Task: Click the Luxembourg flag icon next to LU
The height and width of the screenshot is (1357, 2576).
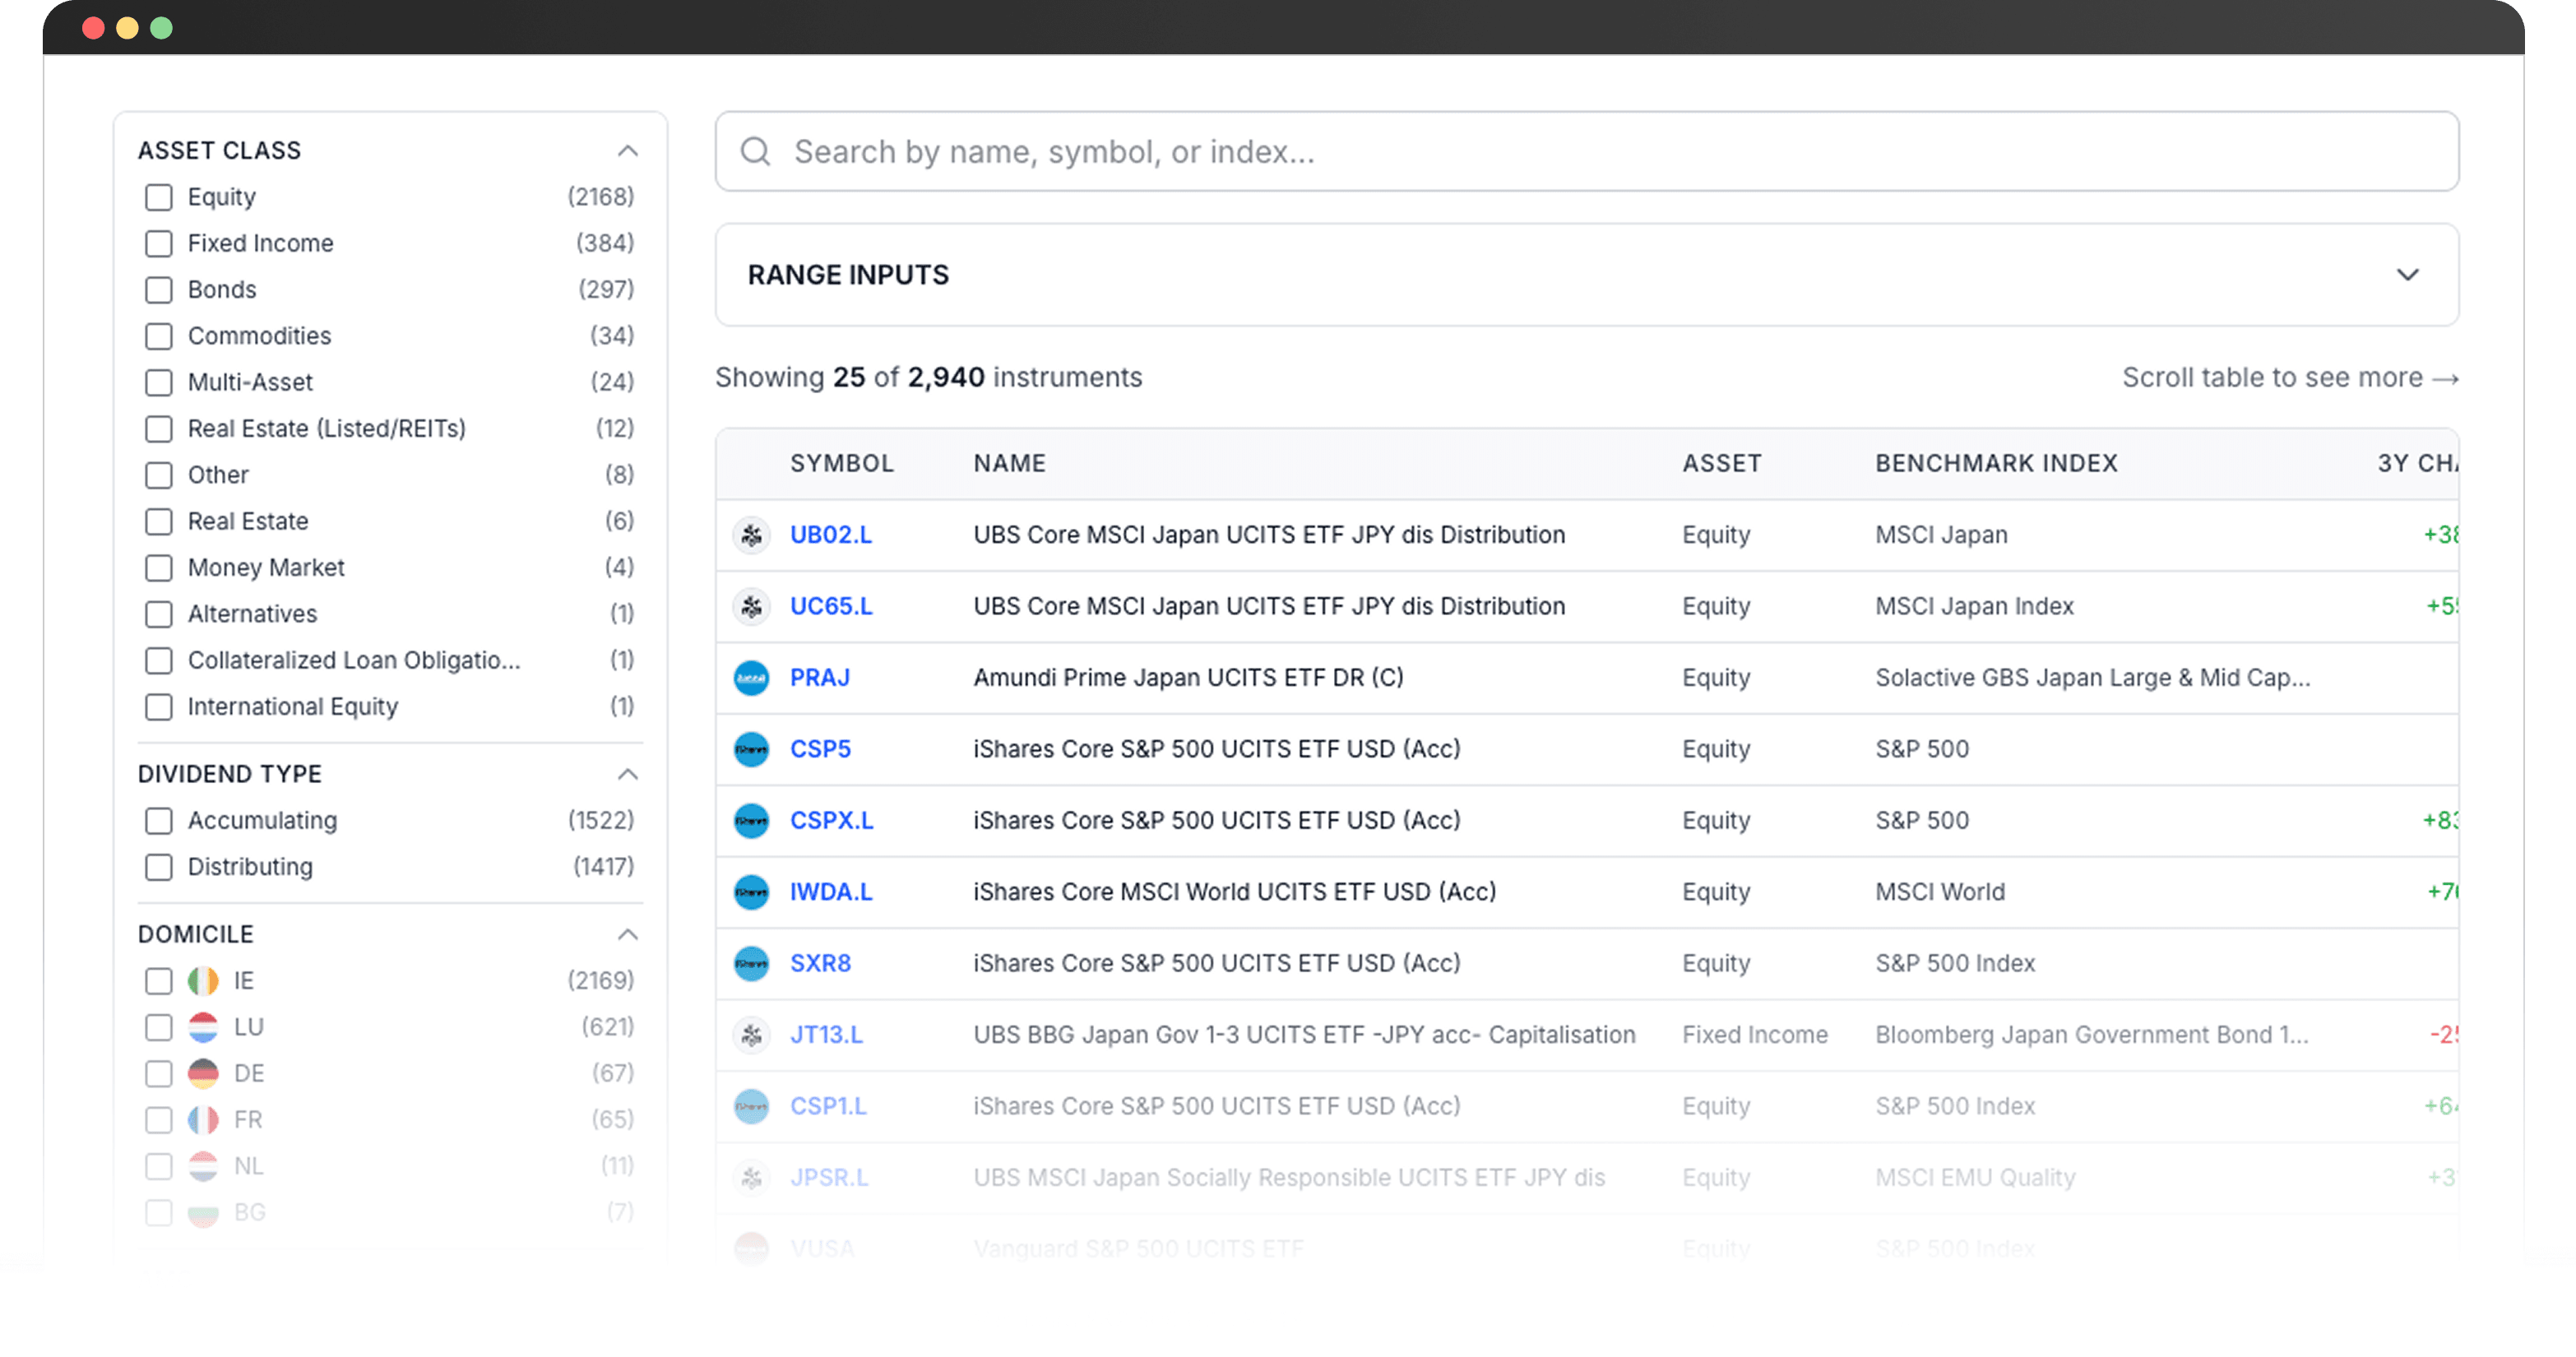Action: (203, 1027)
